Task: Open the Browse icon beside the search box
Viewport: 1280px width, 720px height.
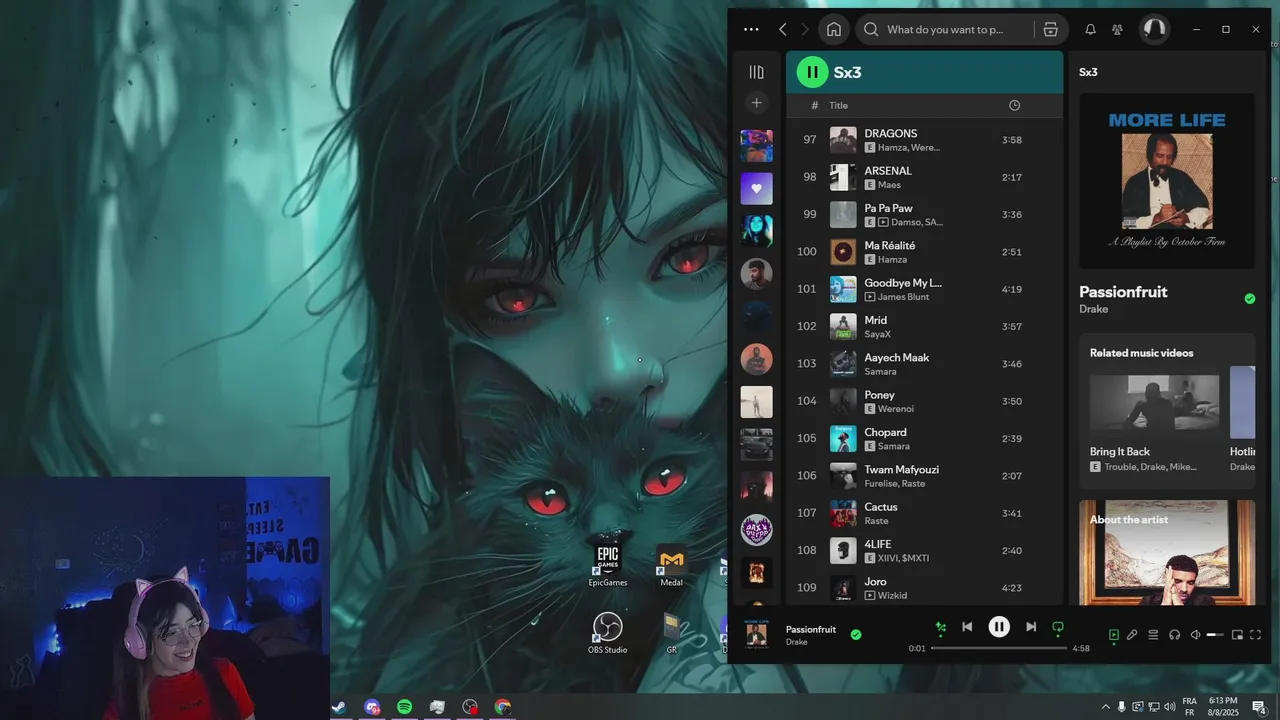Action: click(x=1050, y=30)
